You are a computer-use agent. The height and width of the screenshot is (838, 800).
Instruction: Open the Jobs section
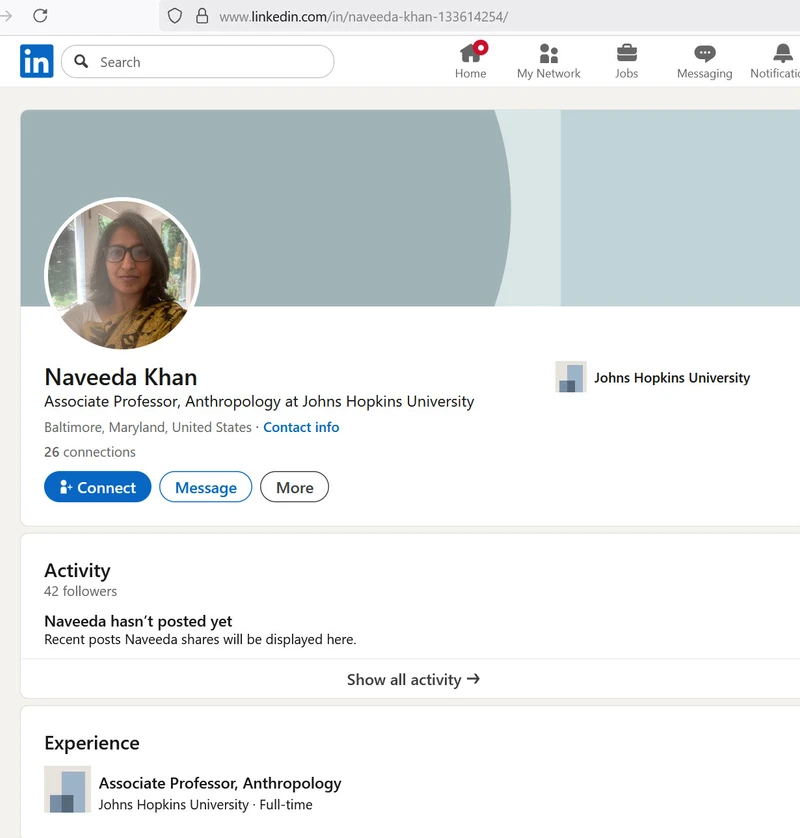[x=626, y=61]
